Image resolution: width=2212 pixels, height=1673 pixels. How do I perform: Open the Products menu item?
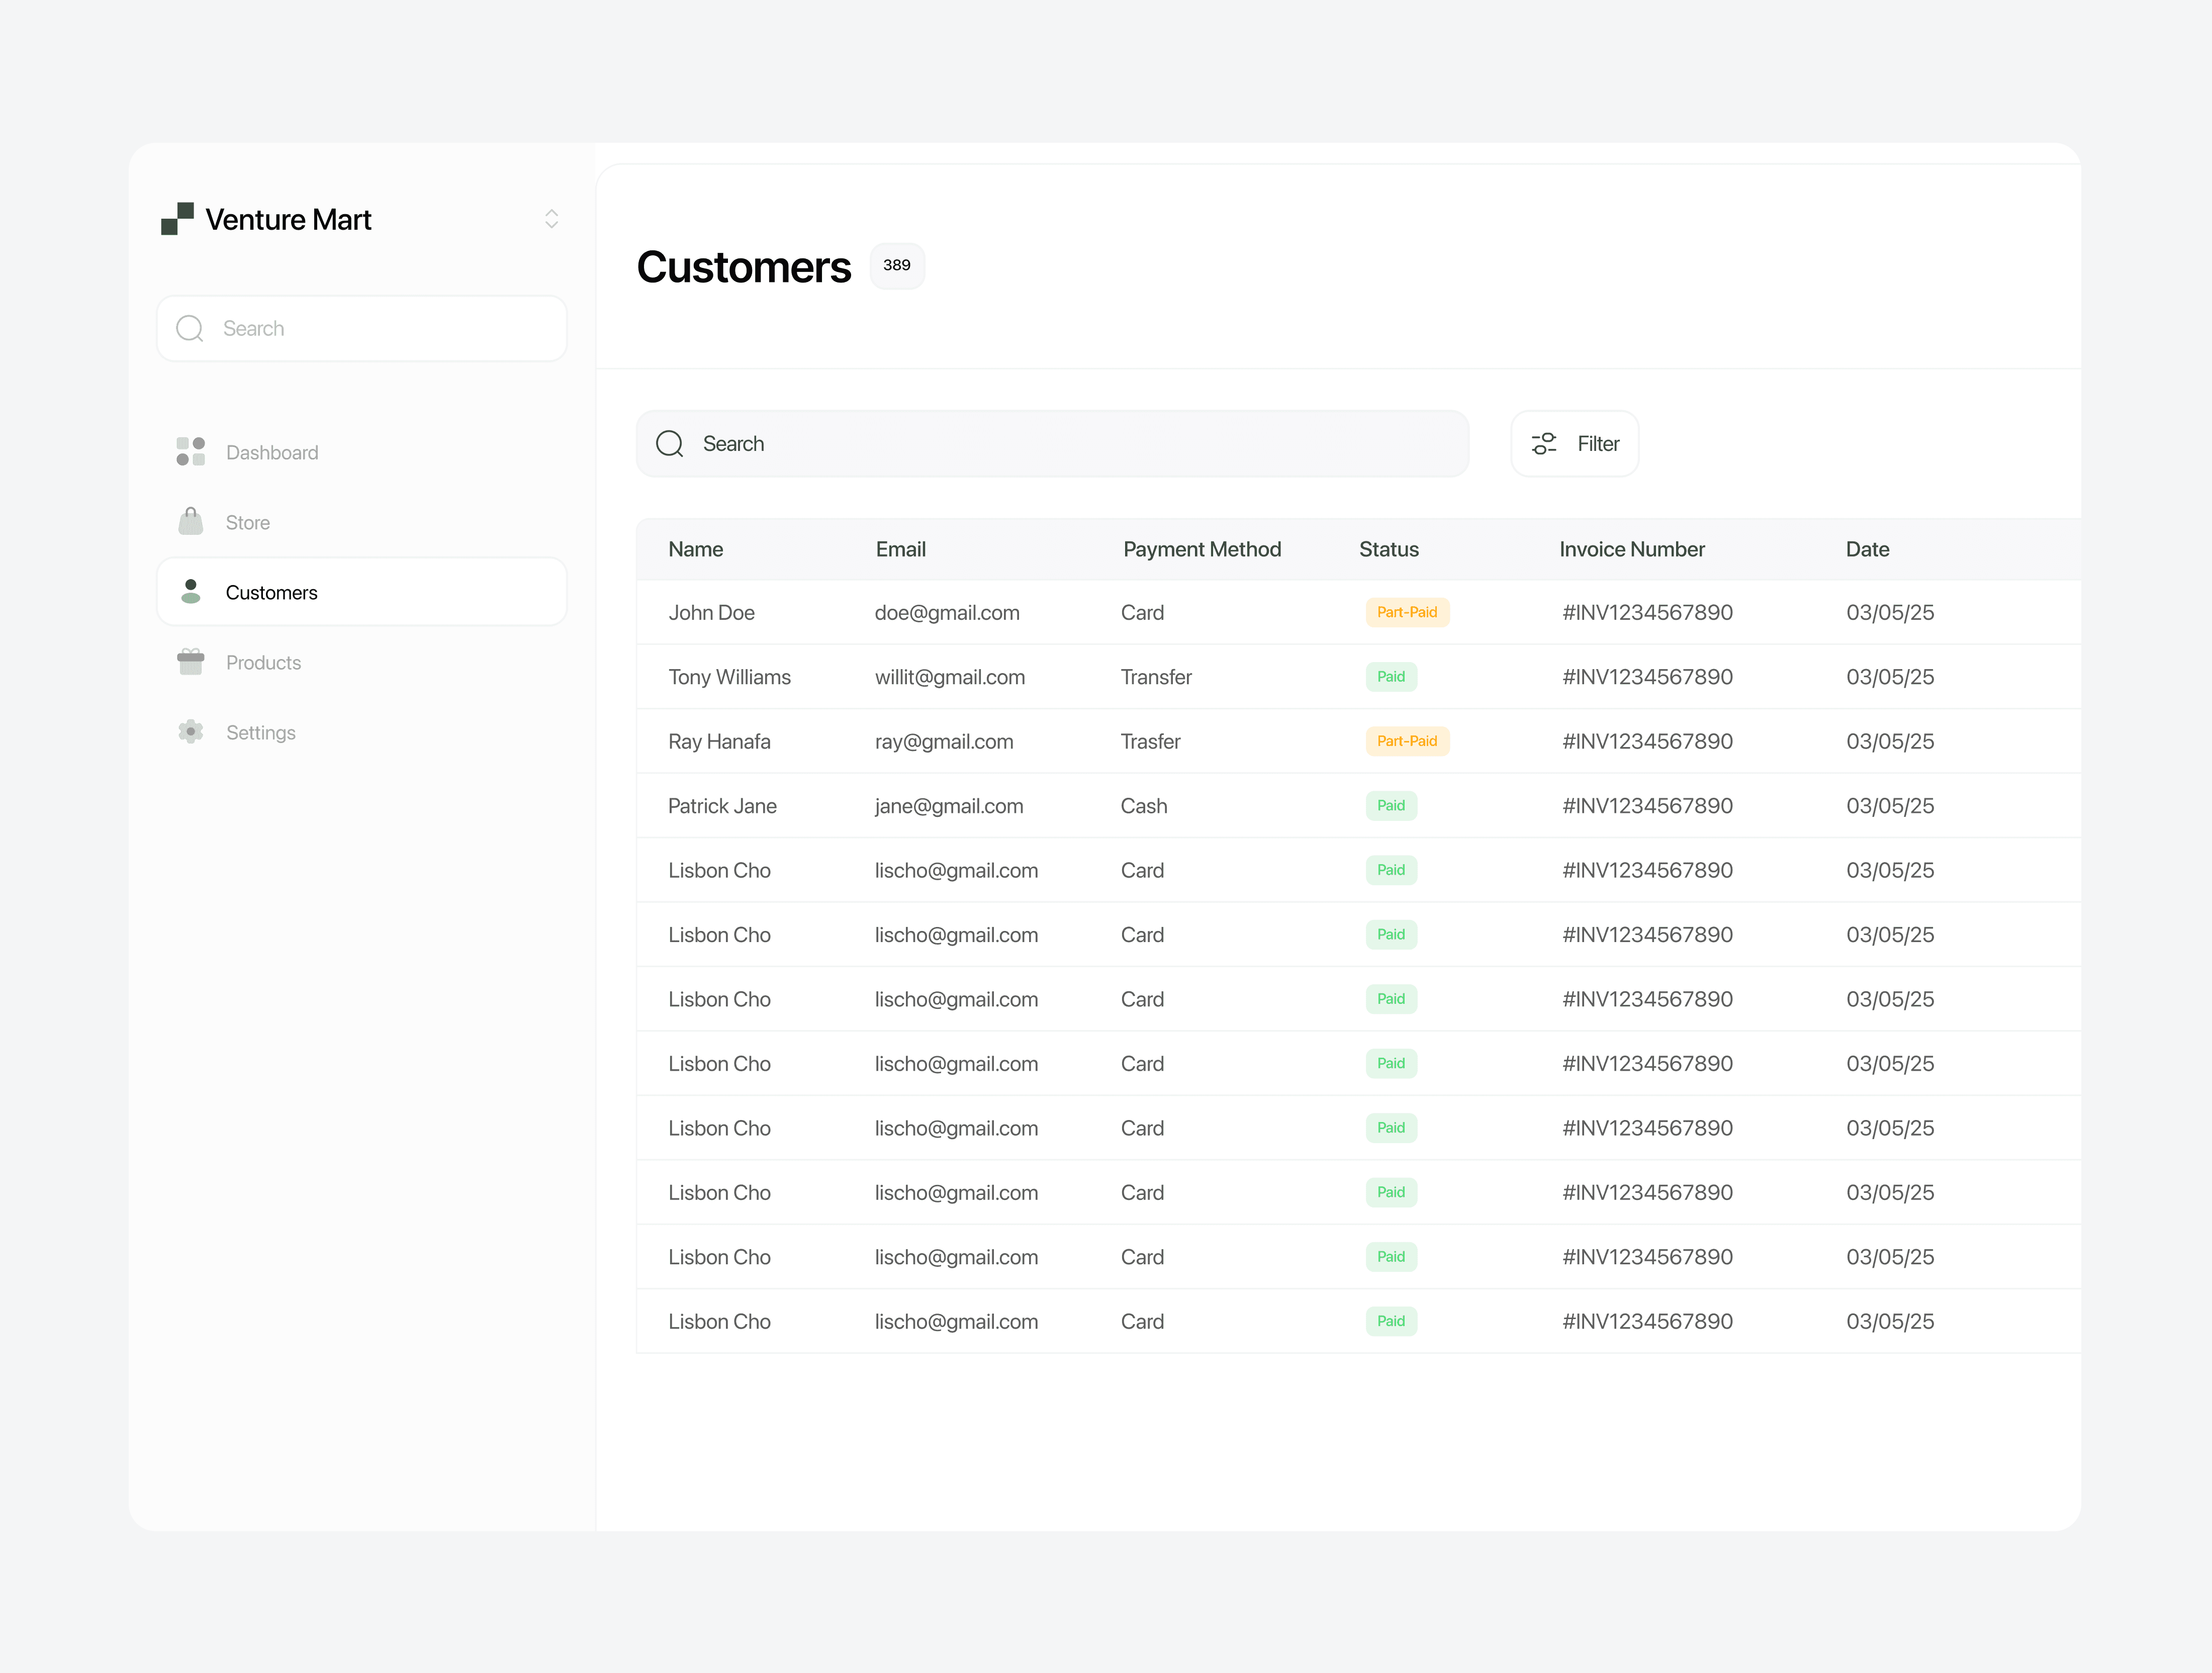pos(263,663)
